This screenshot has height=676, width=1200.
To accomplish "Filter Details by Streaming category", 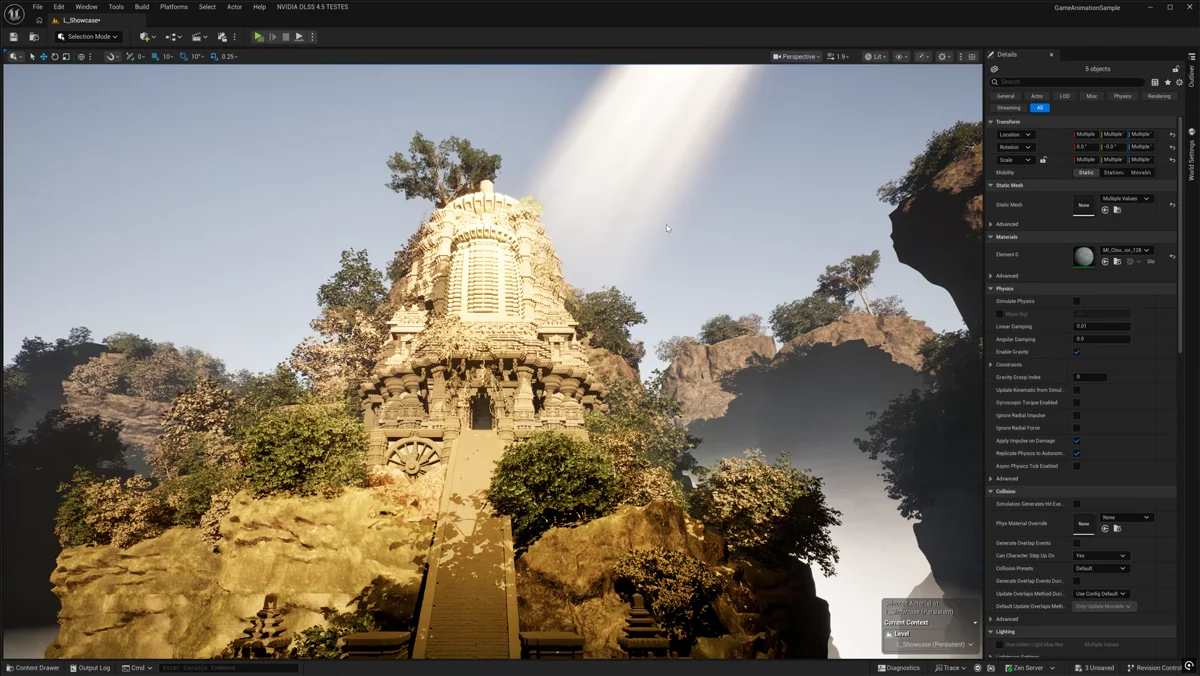I will tap(1008, 108).
